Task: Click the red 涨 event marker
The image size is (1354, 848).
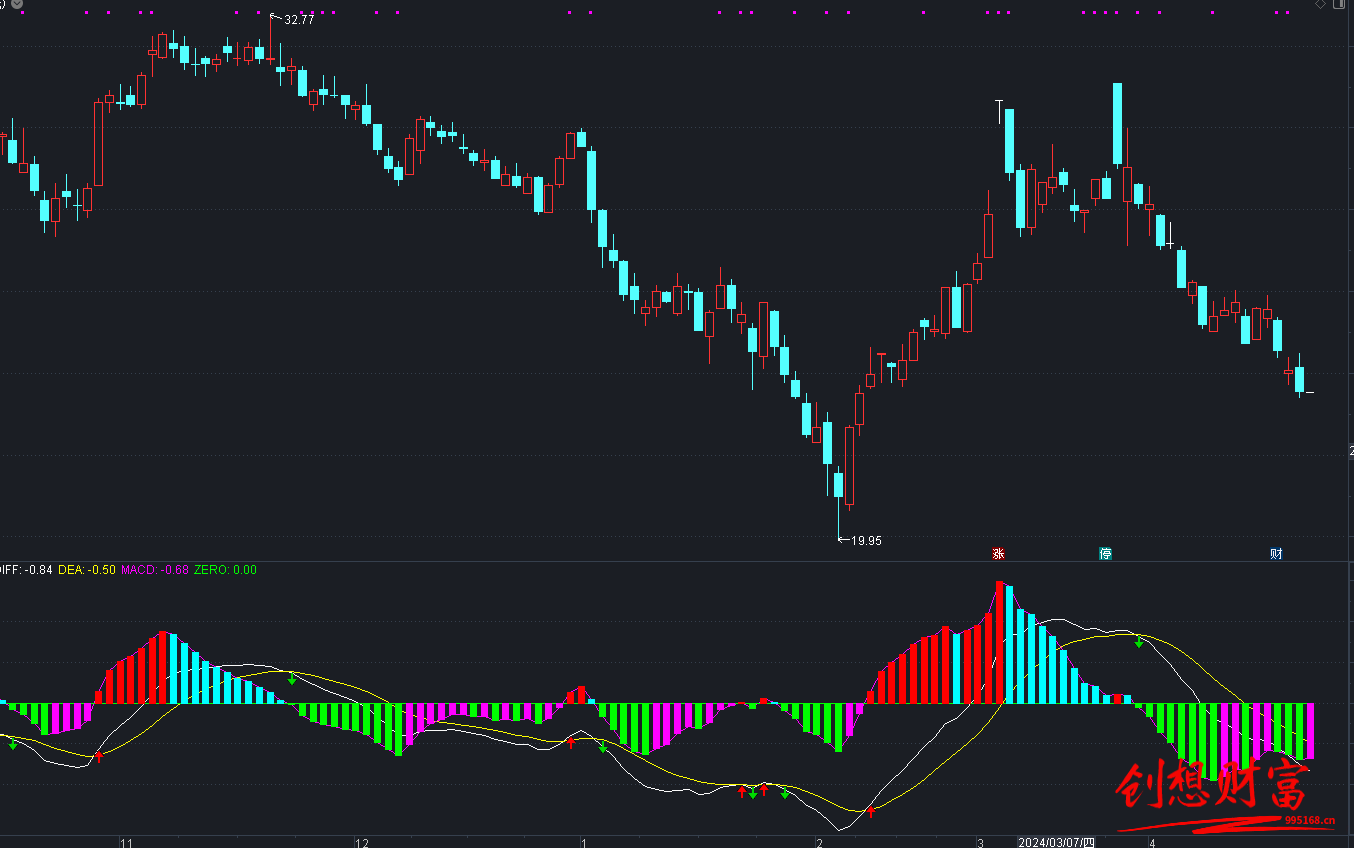Action: (x=997, y=553)
